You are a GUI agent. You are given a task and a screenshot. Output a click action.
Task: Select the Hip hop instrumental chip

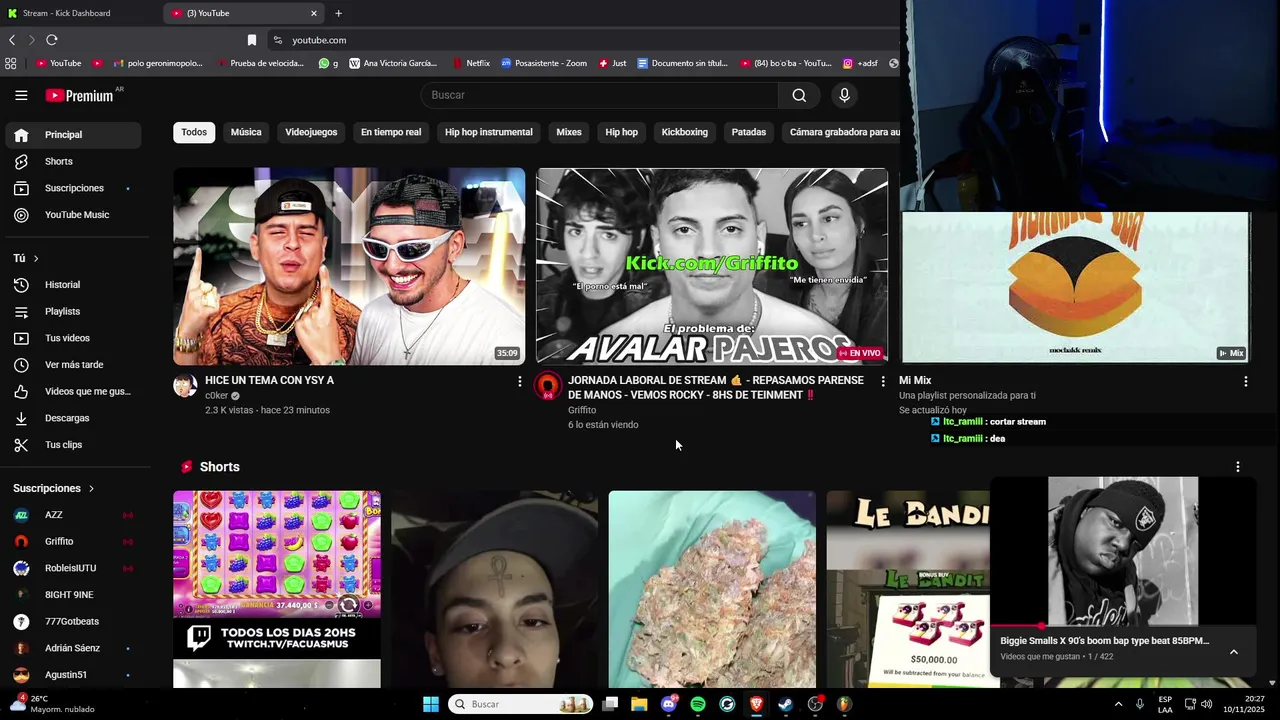pos(489,132)
